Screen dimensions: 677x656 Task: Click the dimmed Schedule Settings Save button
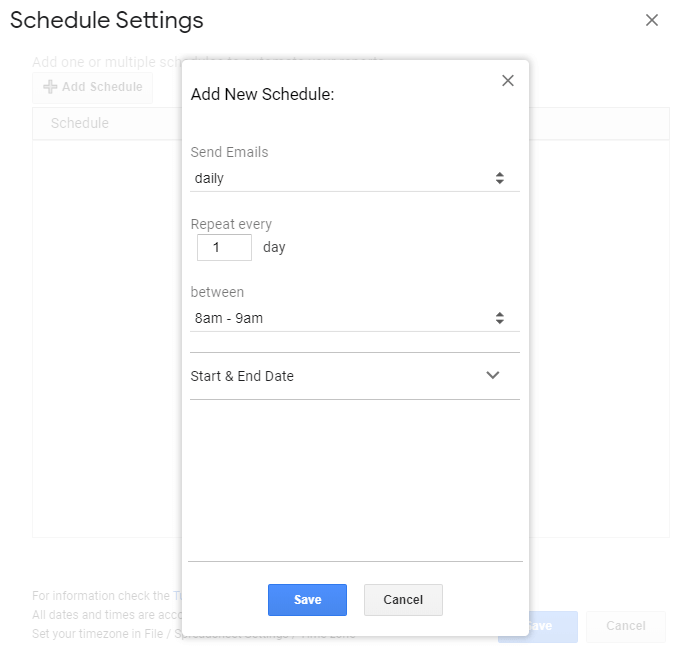(x=538, y=626)
